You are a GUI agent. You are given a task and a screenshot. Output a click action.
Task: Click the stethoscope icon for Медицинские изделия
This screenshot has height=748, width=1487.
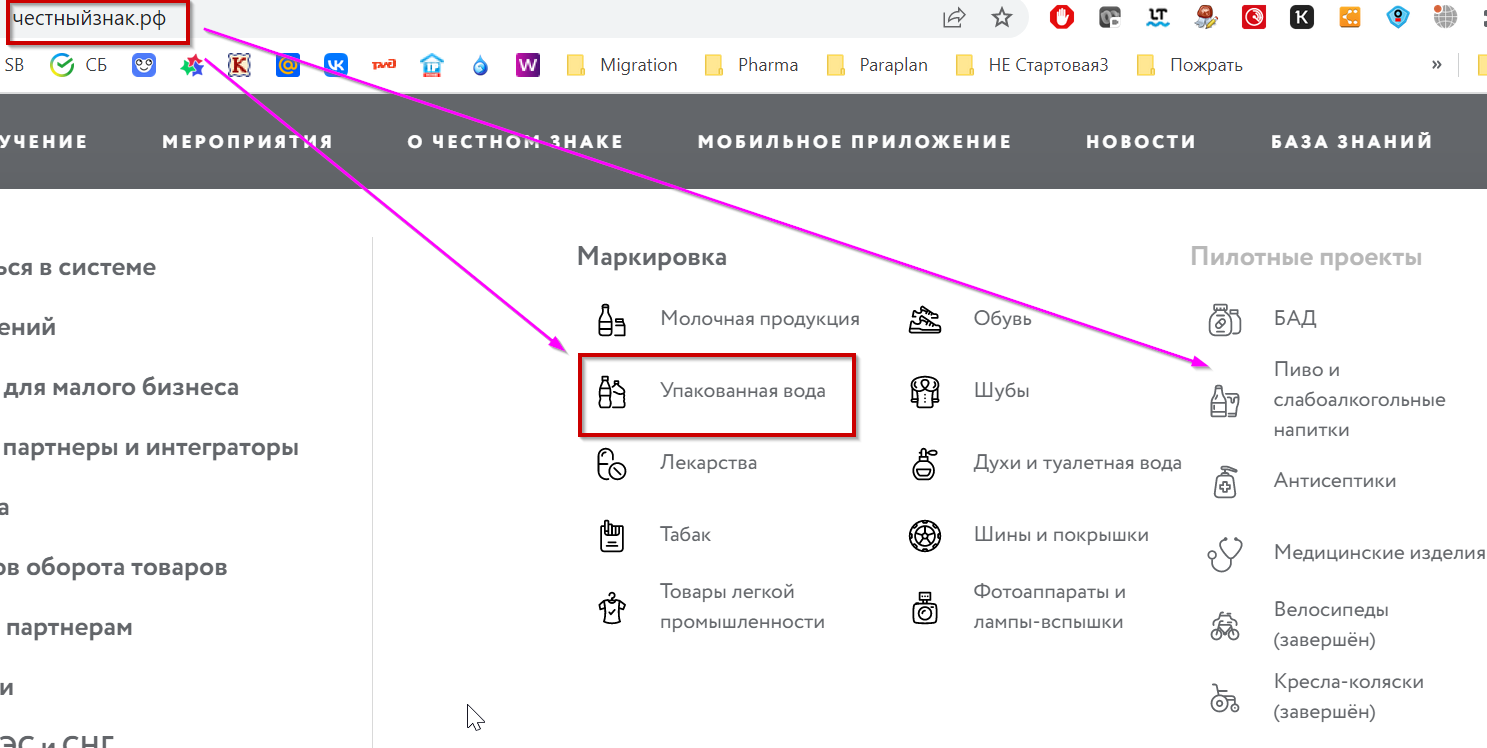(x=1225, y=554)
